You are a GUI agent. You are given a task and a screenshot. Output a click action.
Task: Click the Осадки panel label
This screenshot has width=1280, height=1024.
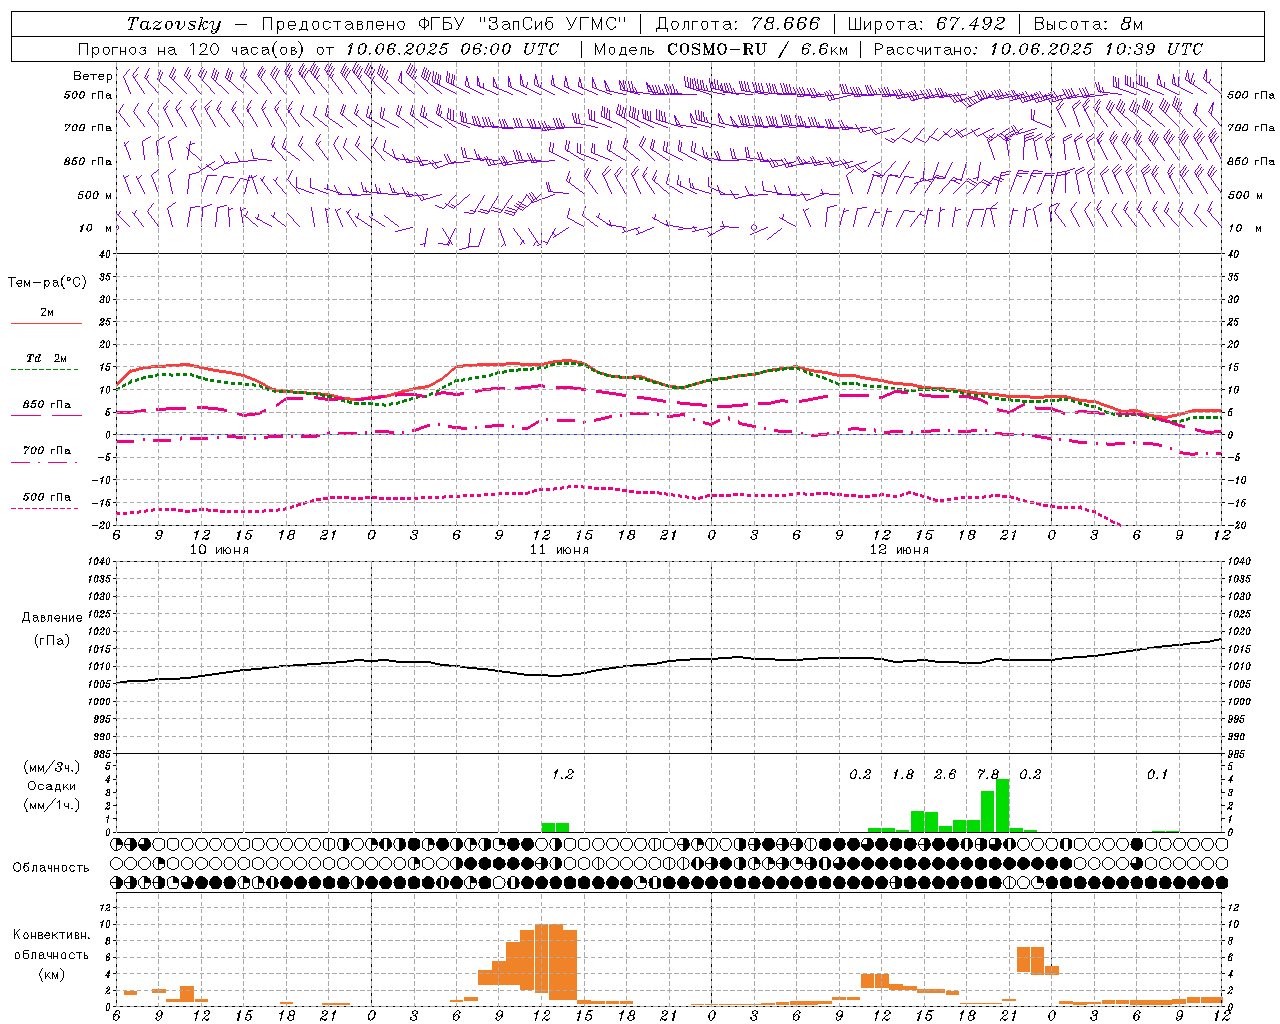(52, 786)
